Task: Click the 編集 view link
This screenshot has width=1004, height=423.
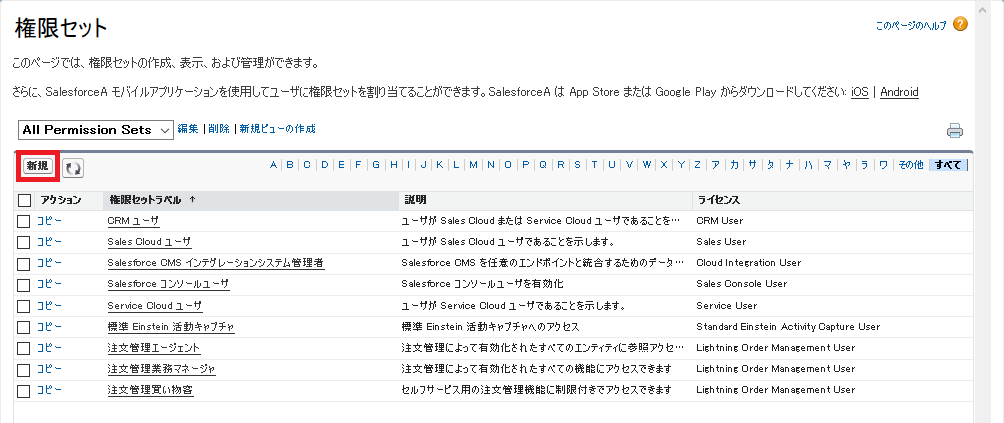Action: (188, 129)
